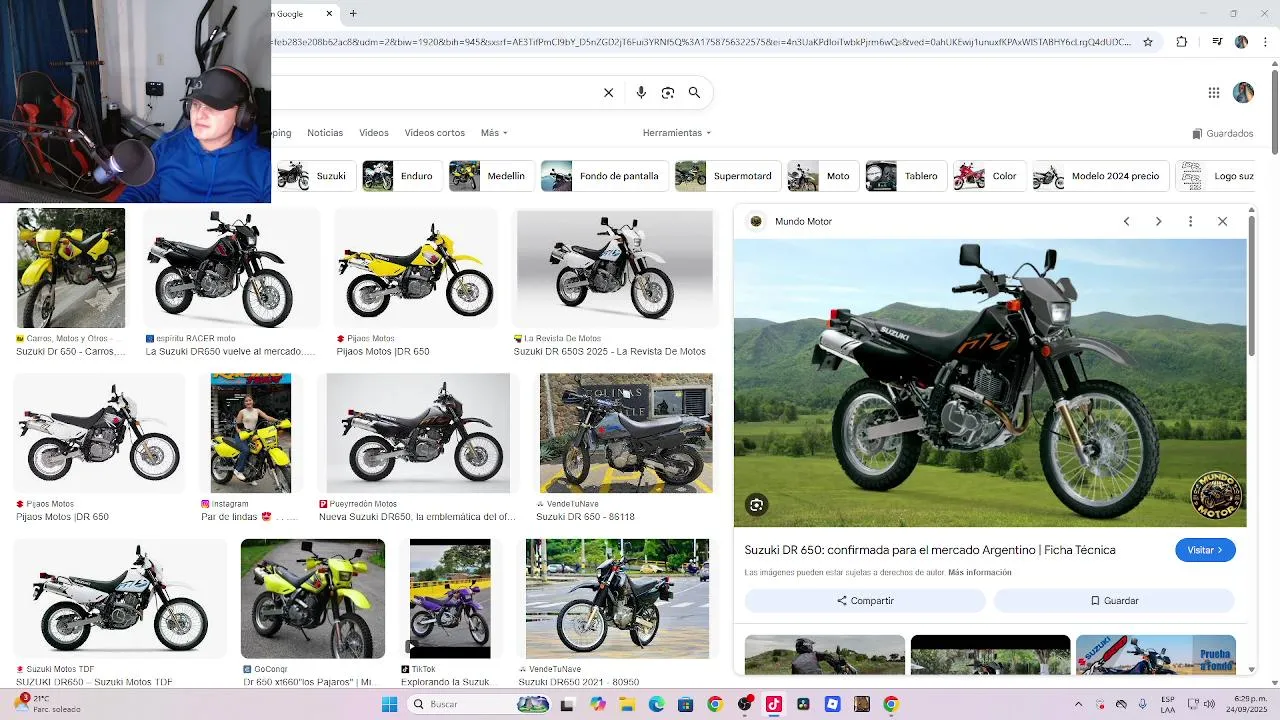Open the Guardados saved items link
This screenshot has width=1280, height=720.
pos(1223,133)
